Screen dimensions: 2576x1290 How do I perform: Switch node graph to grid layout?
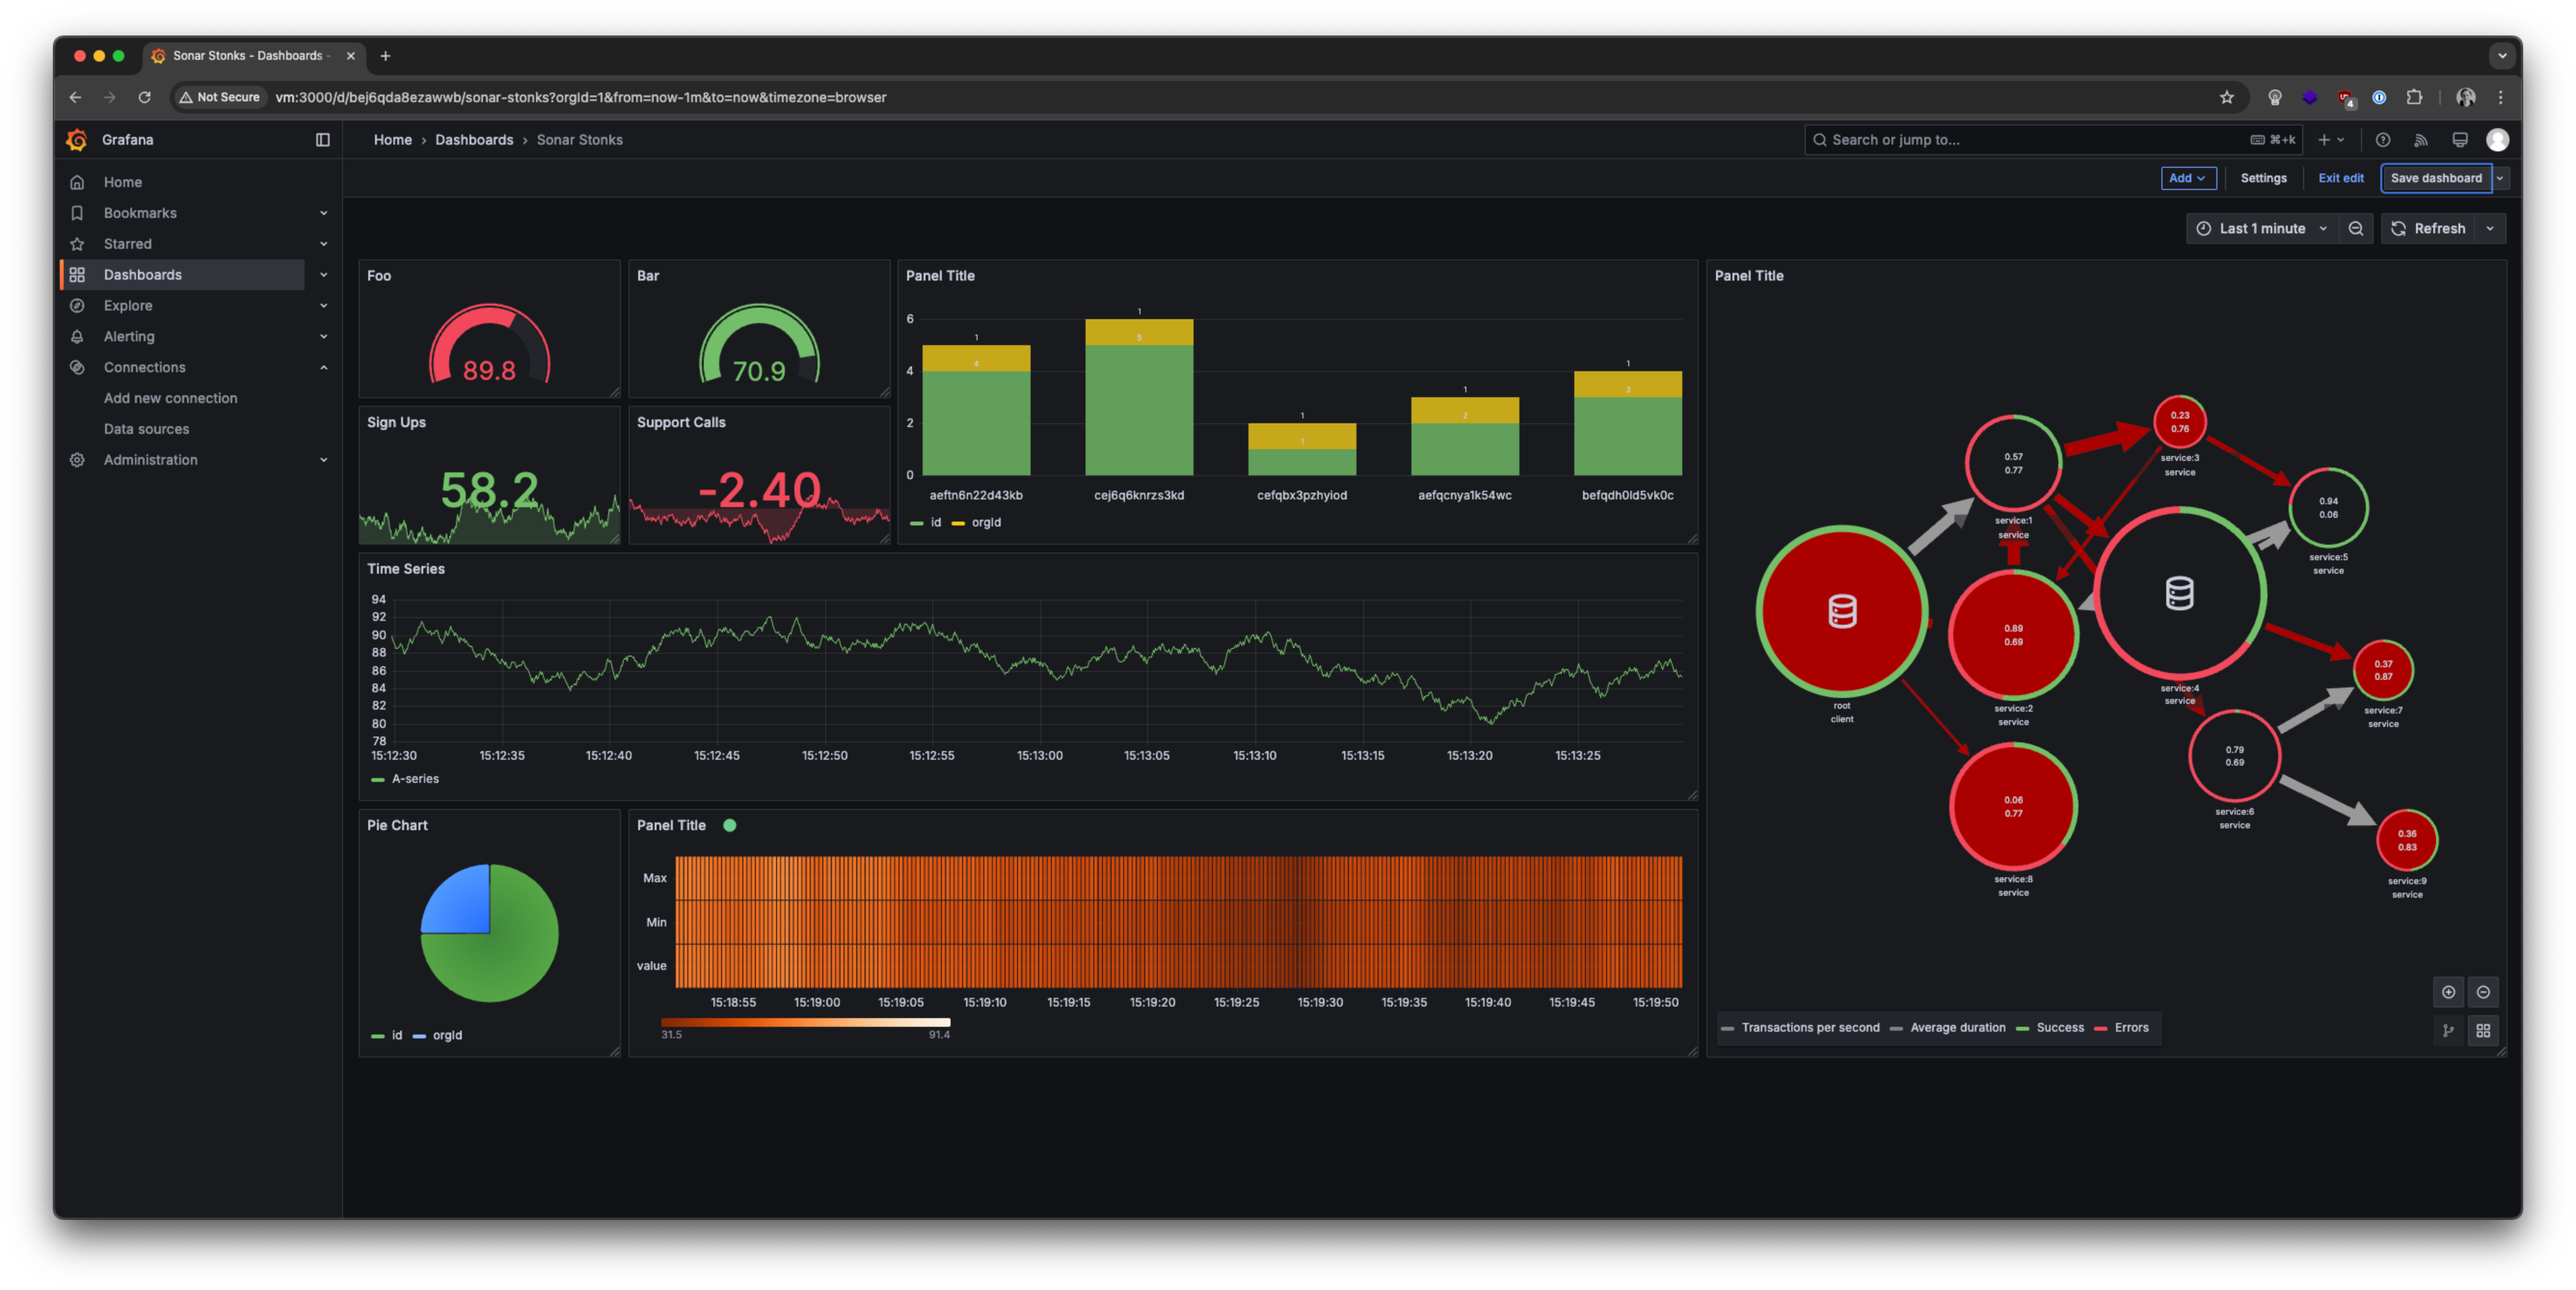tap(2483, 1031)
